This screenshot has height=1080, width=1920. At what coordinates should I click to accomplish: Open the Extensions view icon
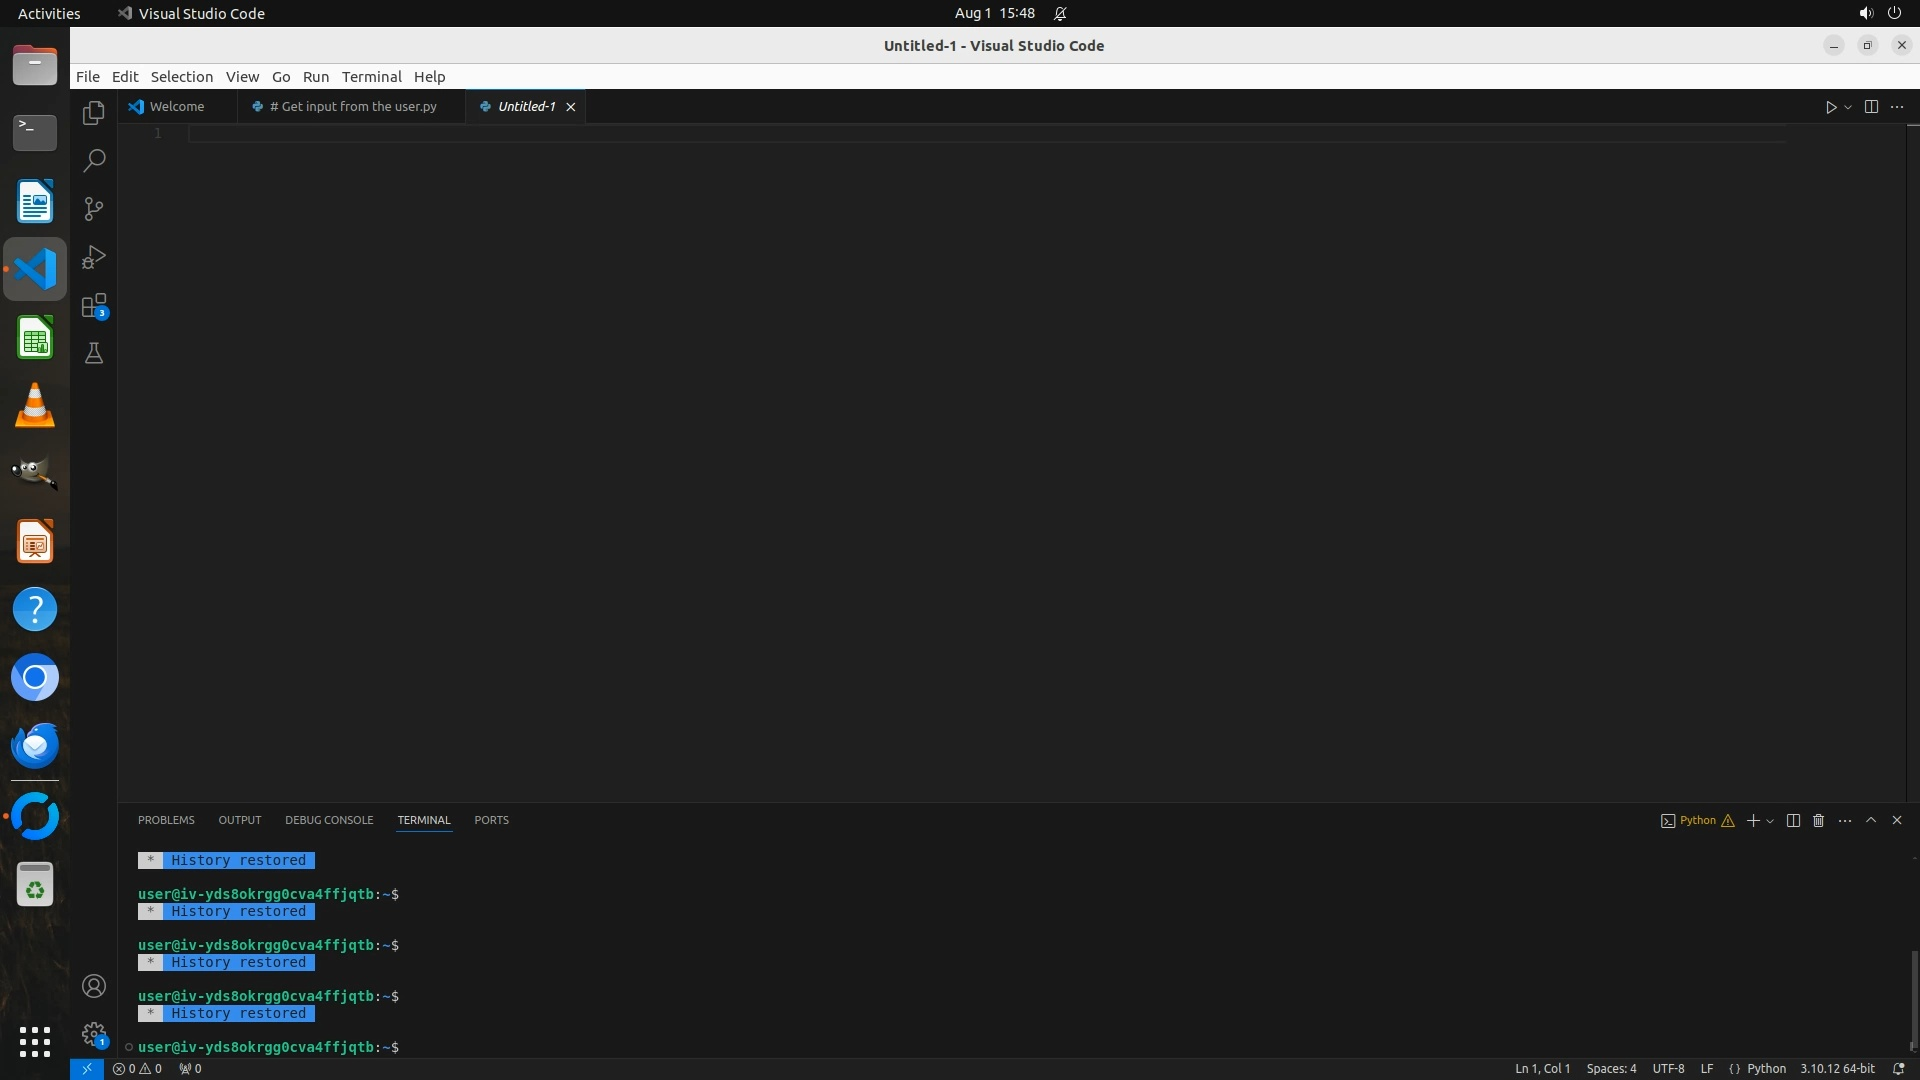click(94, 306)
